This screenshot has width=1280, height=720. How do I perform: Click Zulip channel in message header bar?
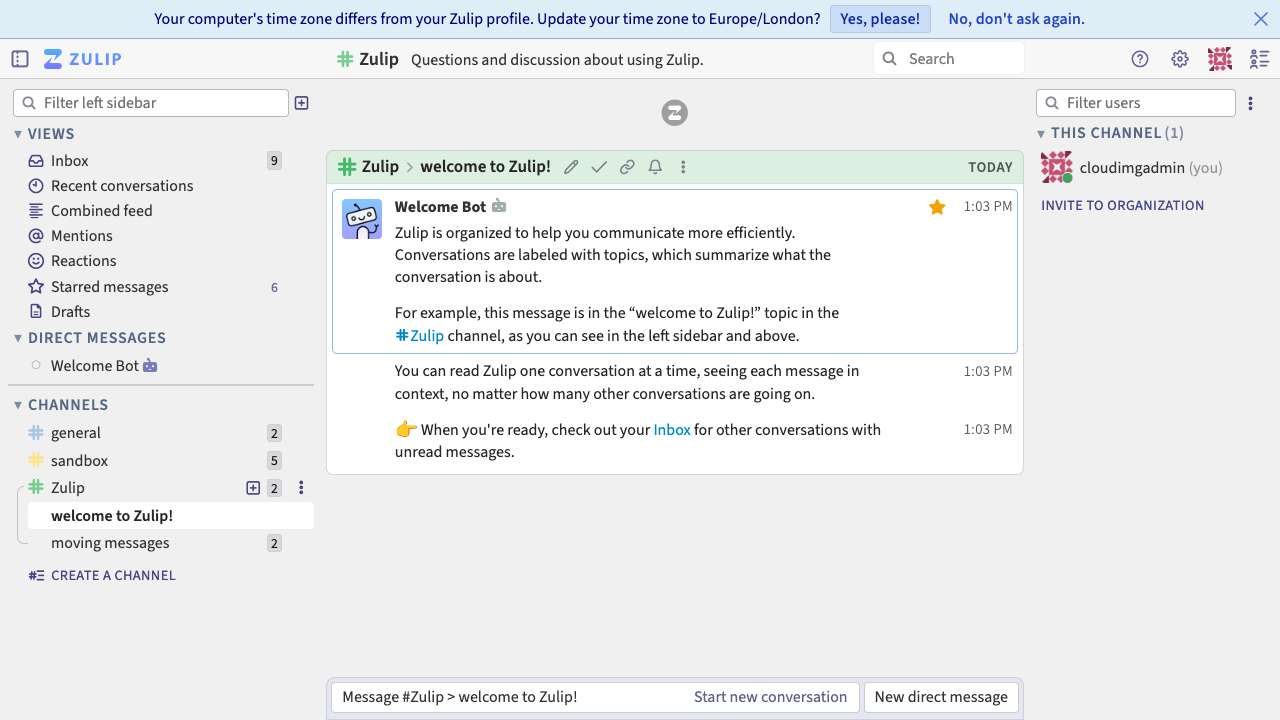tap(380, 167)
